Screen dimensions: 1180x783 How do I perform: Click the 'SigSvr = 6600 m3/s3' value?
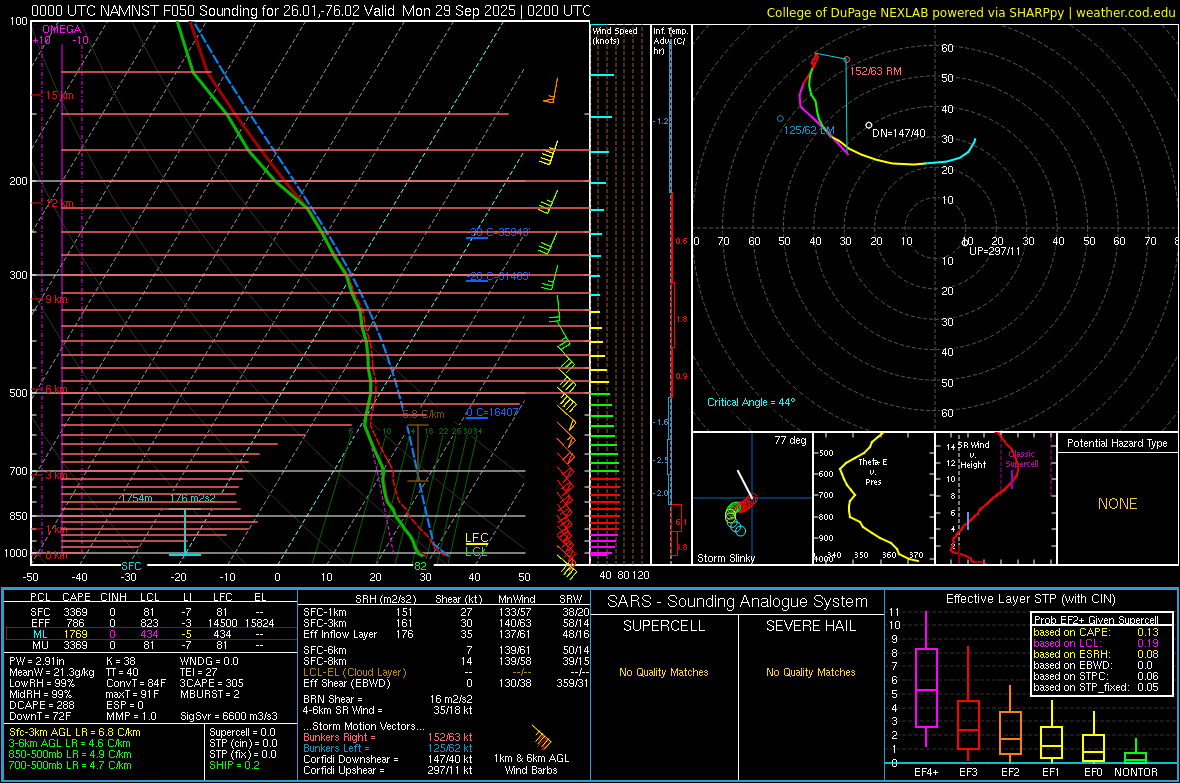tap(229, 716)
